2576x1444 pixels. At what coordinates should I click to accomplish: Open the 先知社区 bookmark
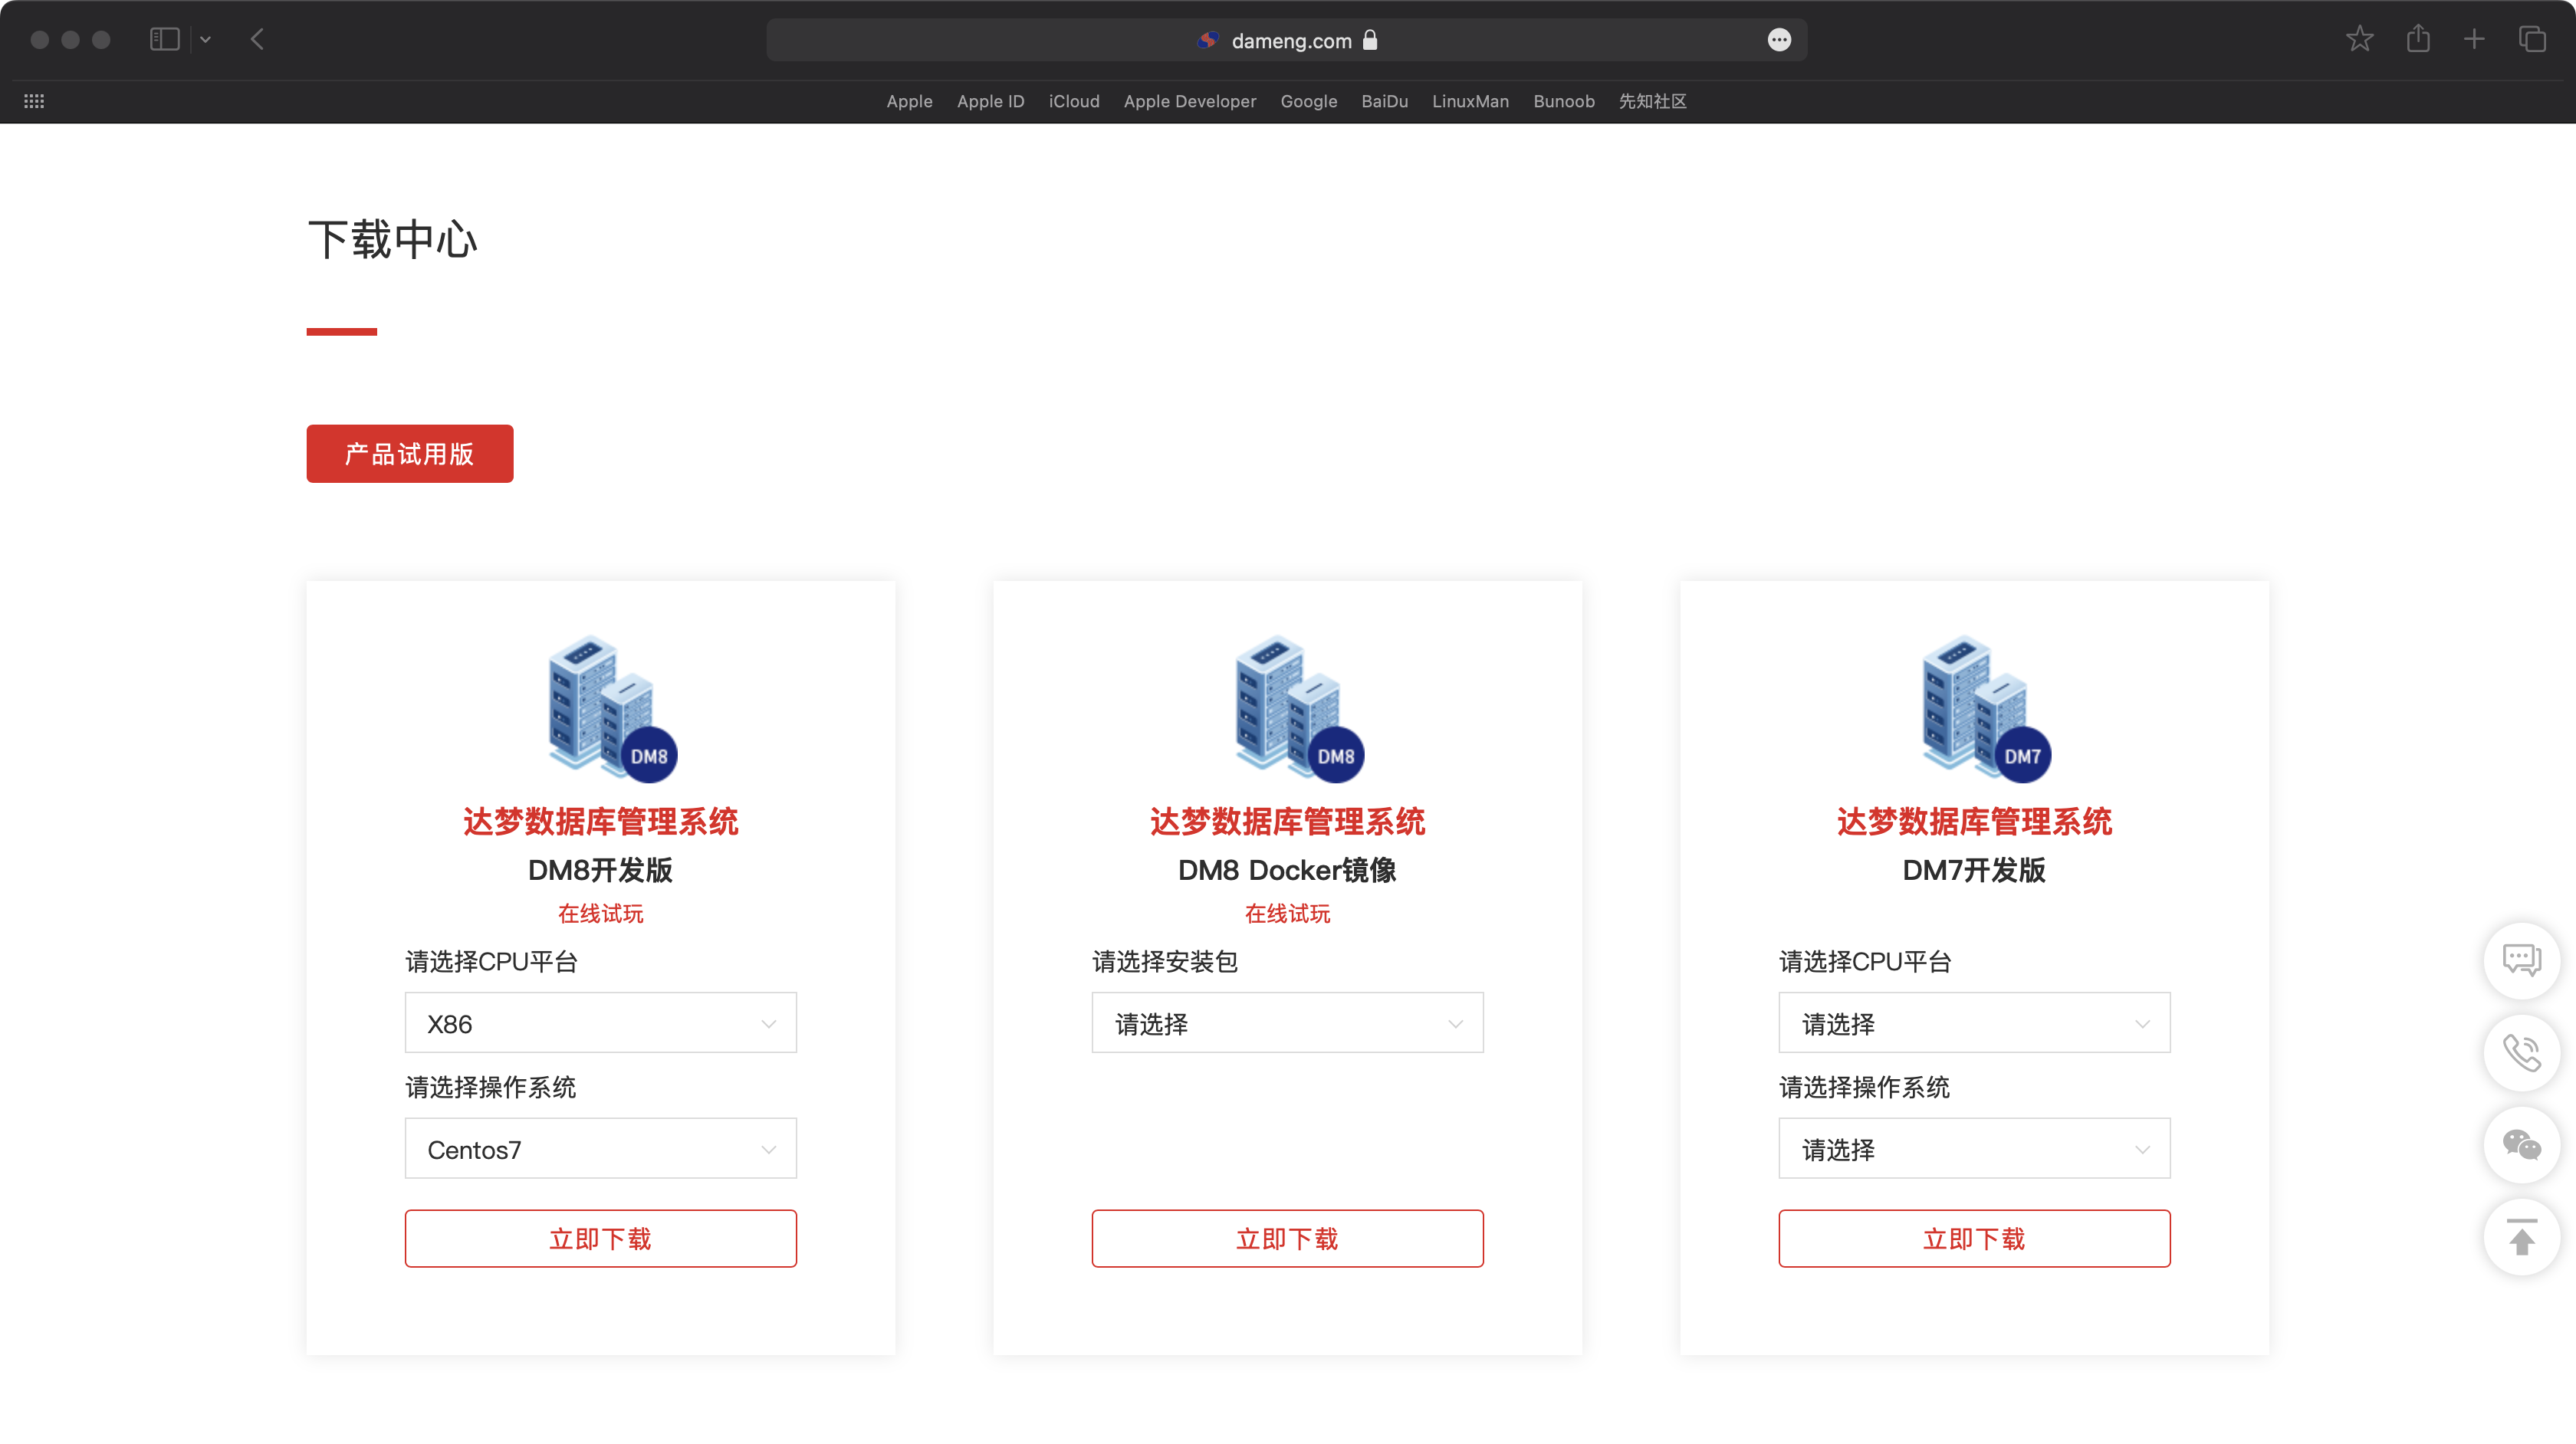click(x=1652, y=101)
